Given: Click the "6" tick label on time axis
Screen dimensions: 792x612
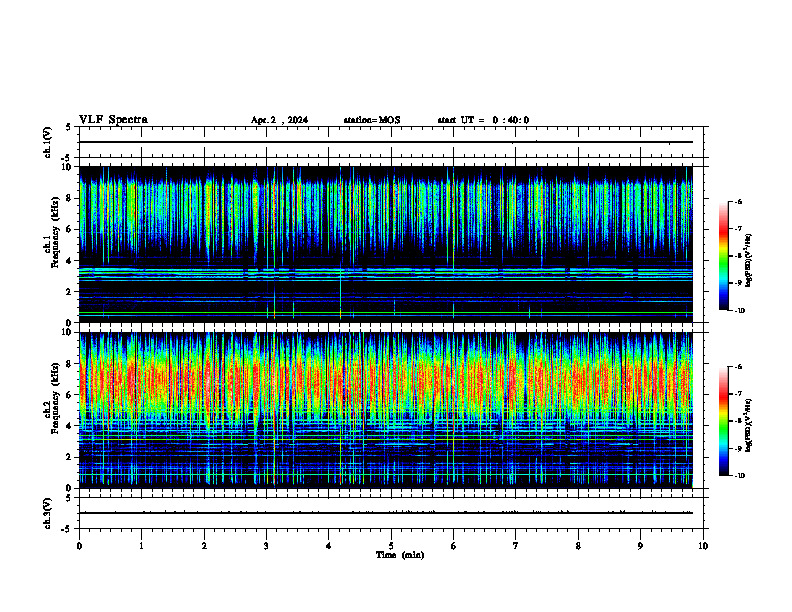Looking at the screenshot, I should (454, 546).
